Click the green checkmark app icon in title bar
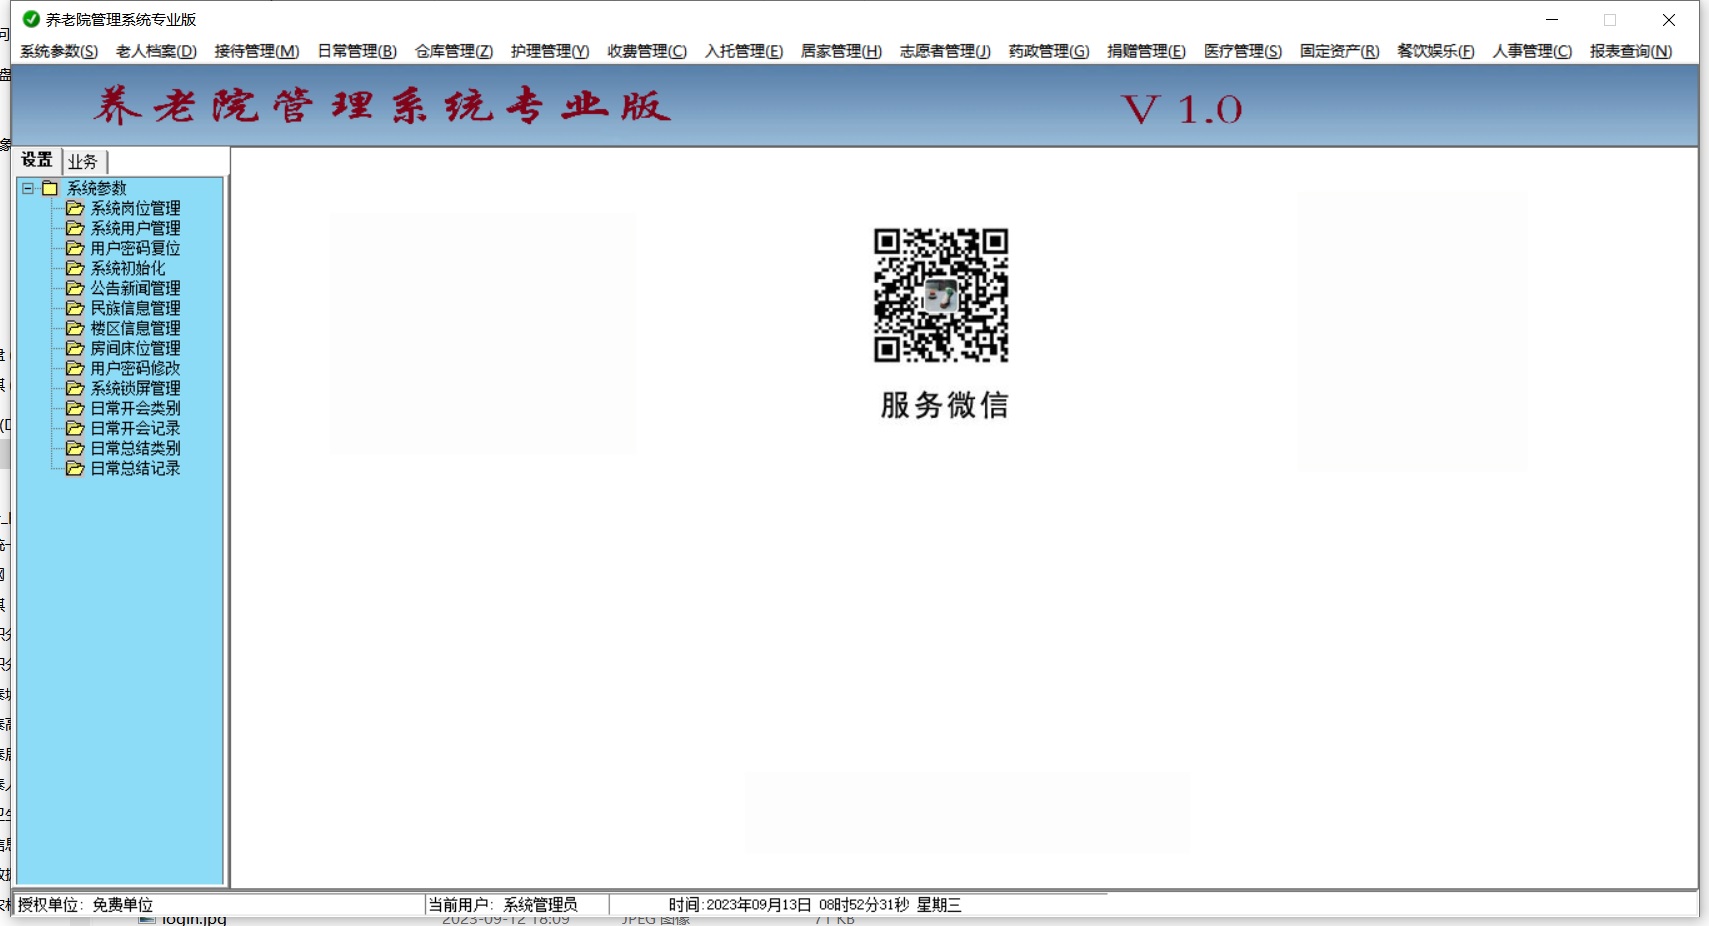 (31, 19)
